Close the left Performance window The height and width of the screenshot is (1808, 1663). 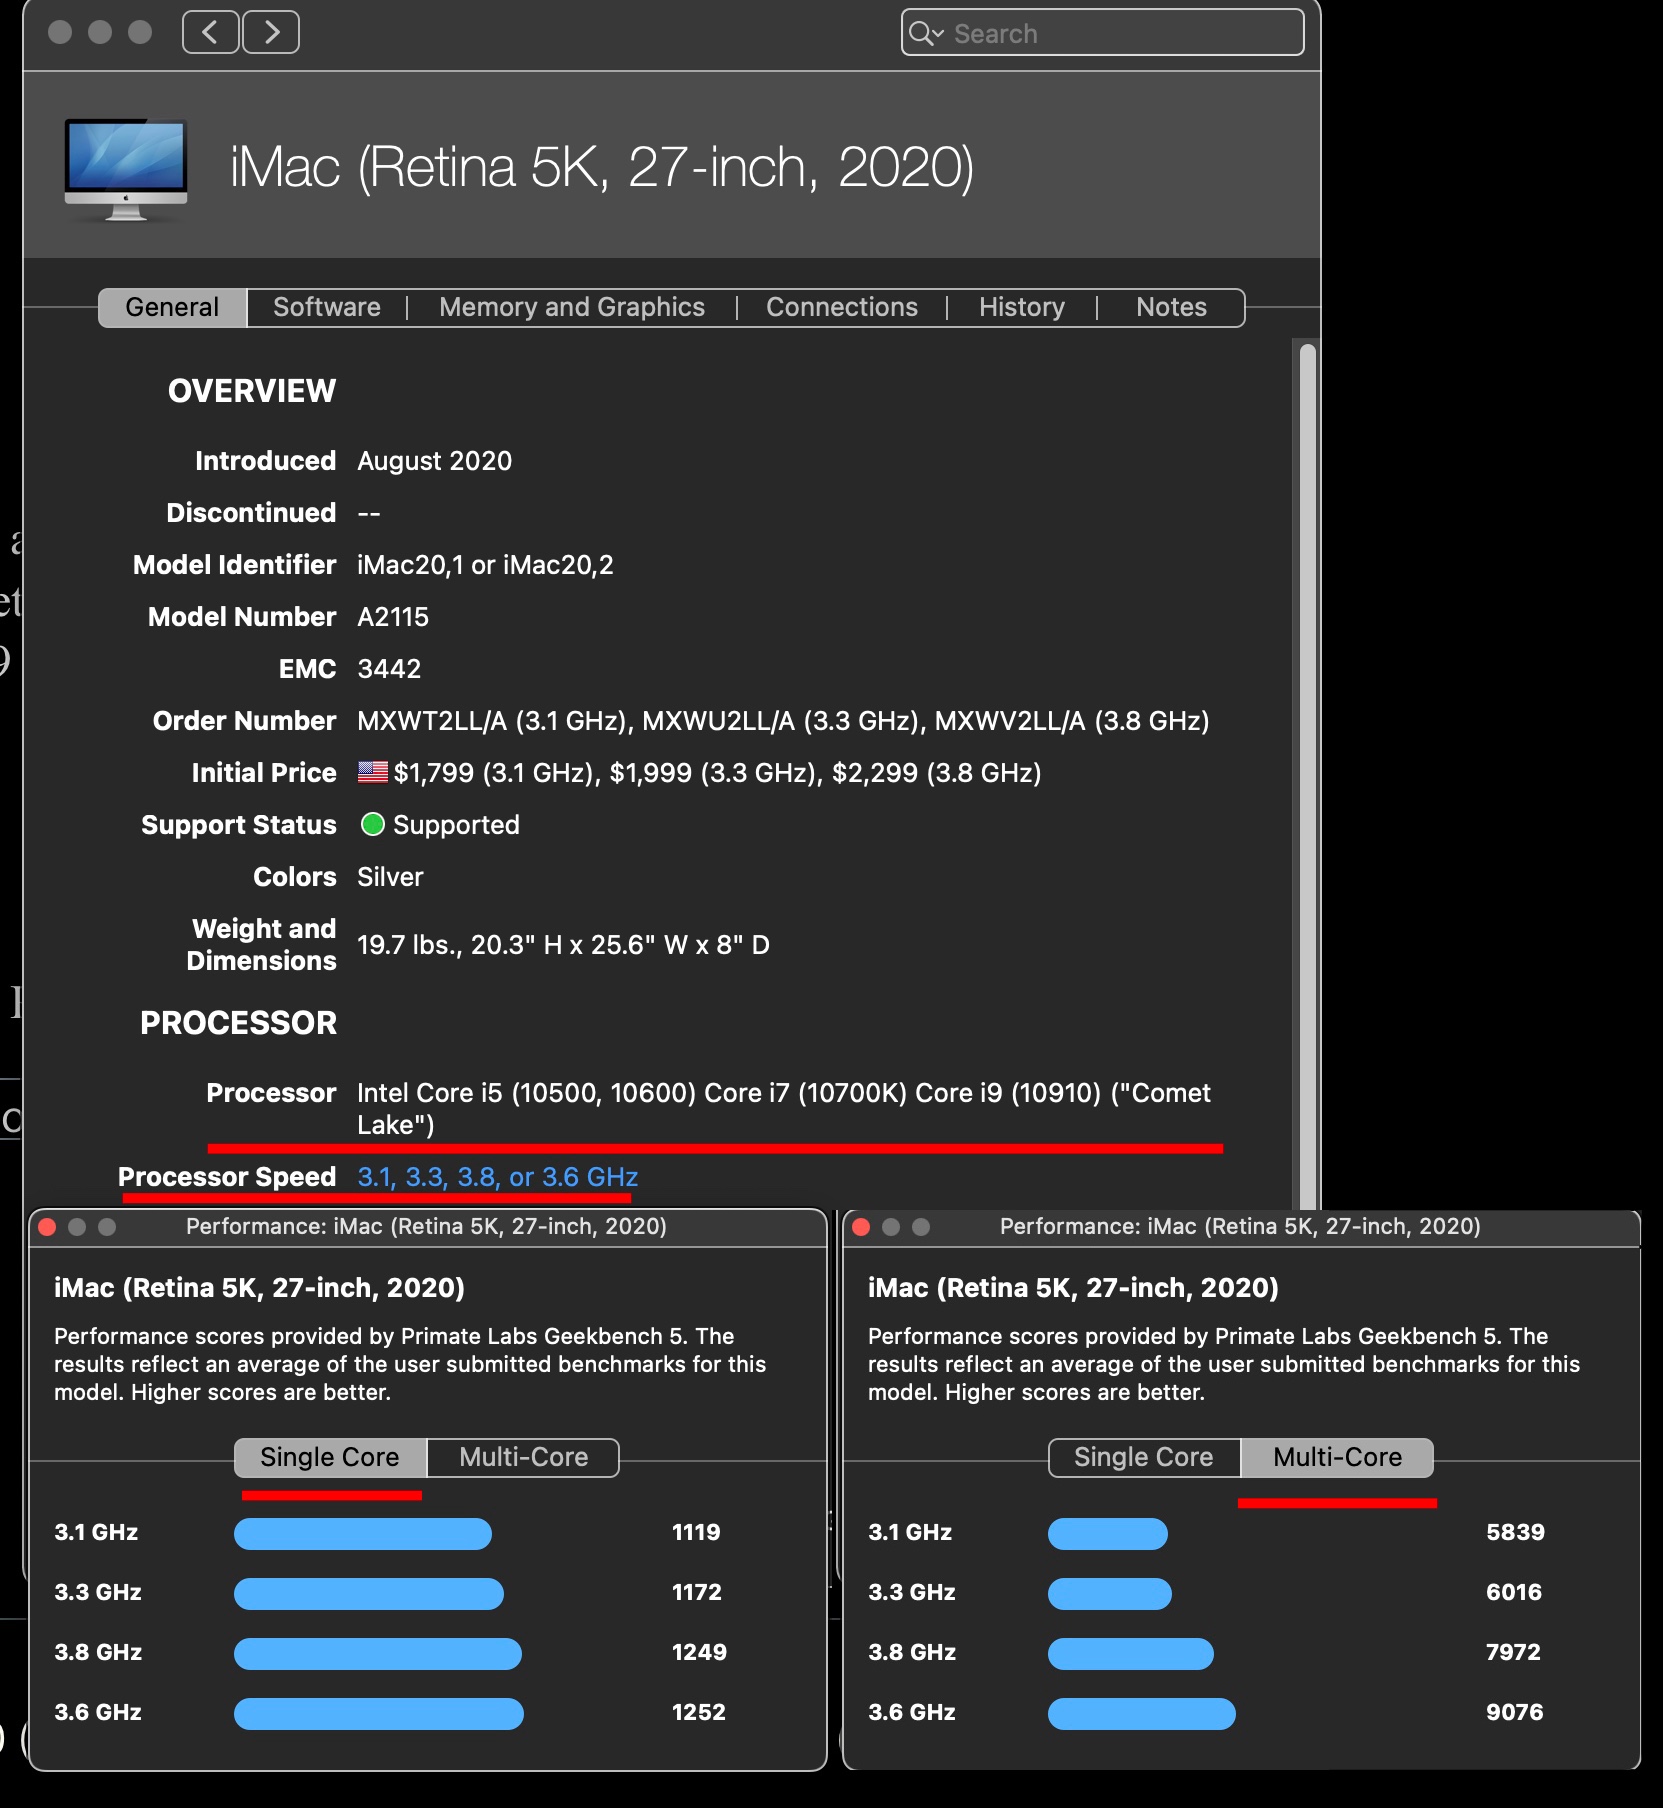[47, 1227]
